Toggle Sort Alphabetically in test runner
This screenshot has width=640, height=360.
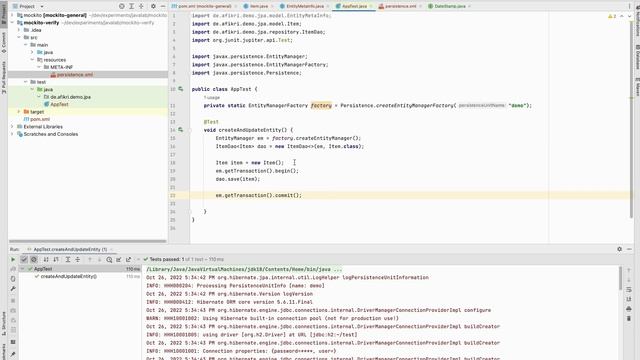46,260
